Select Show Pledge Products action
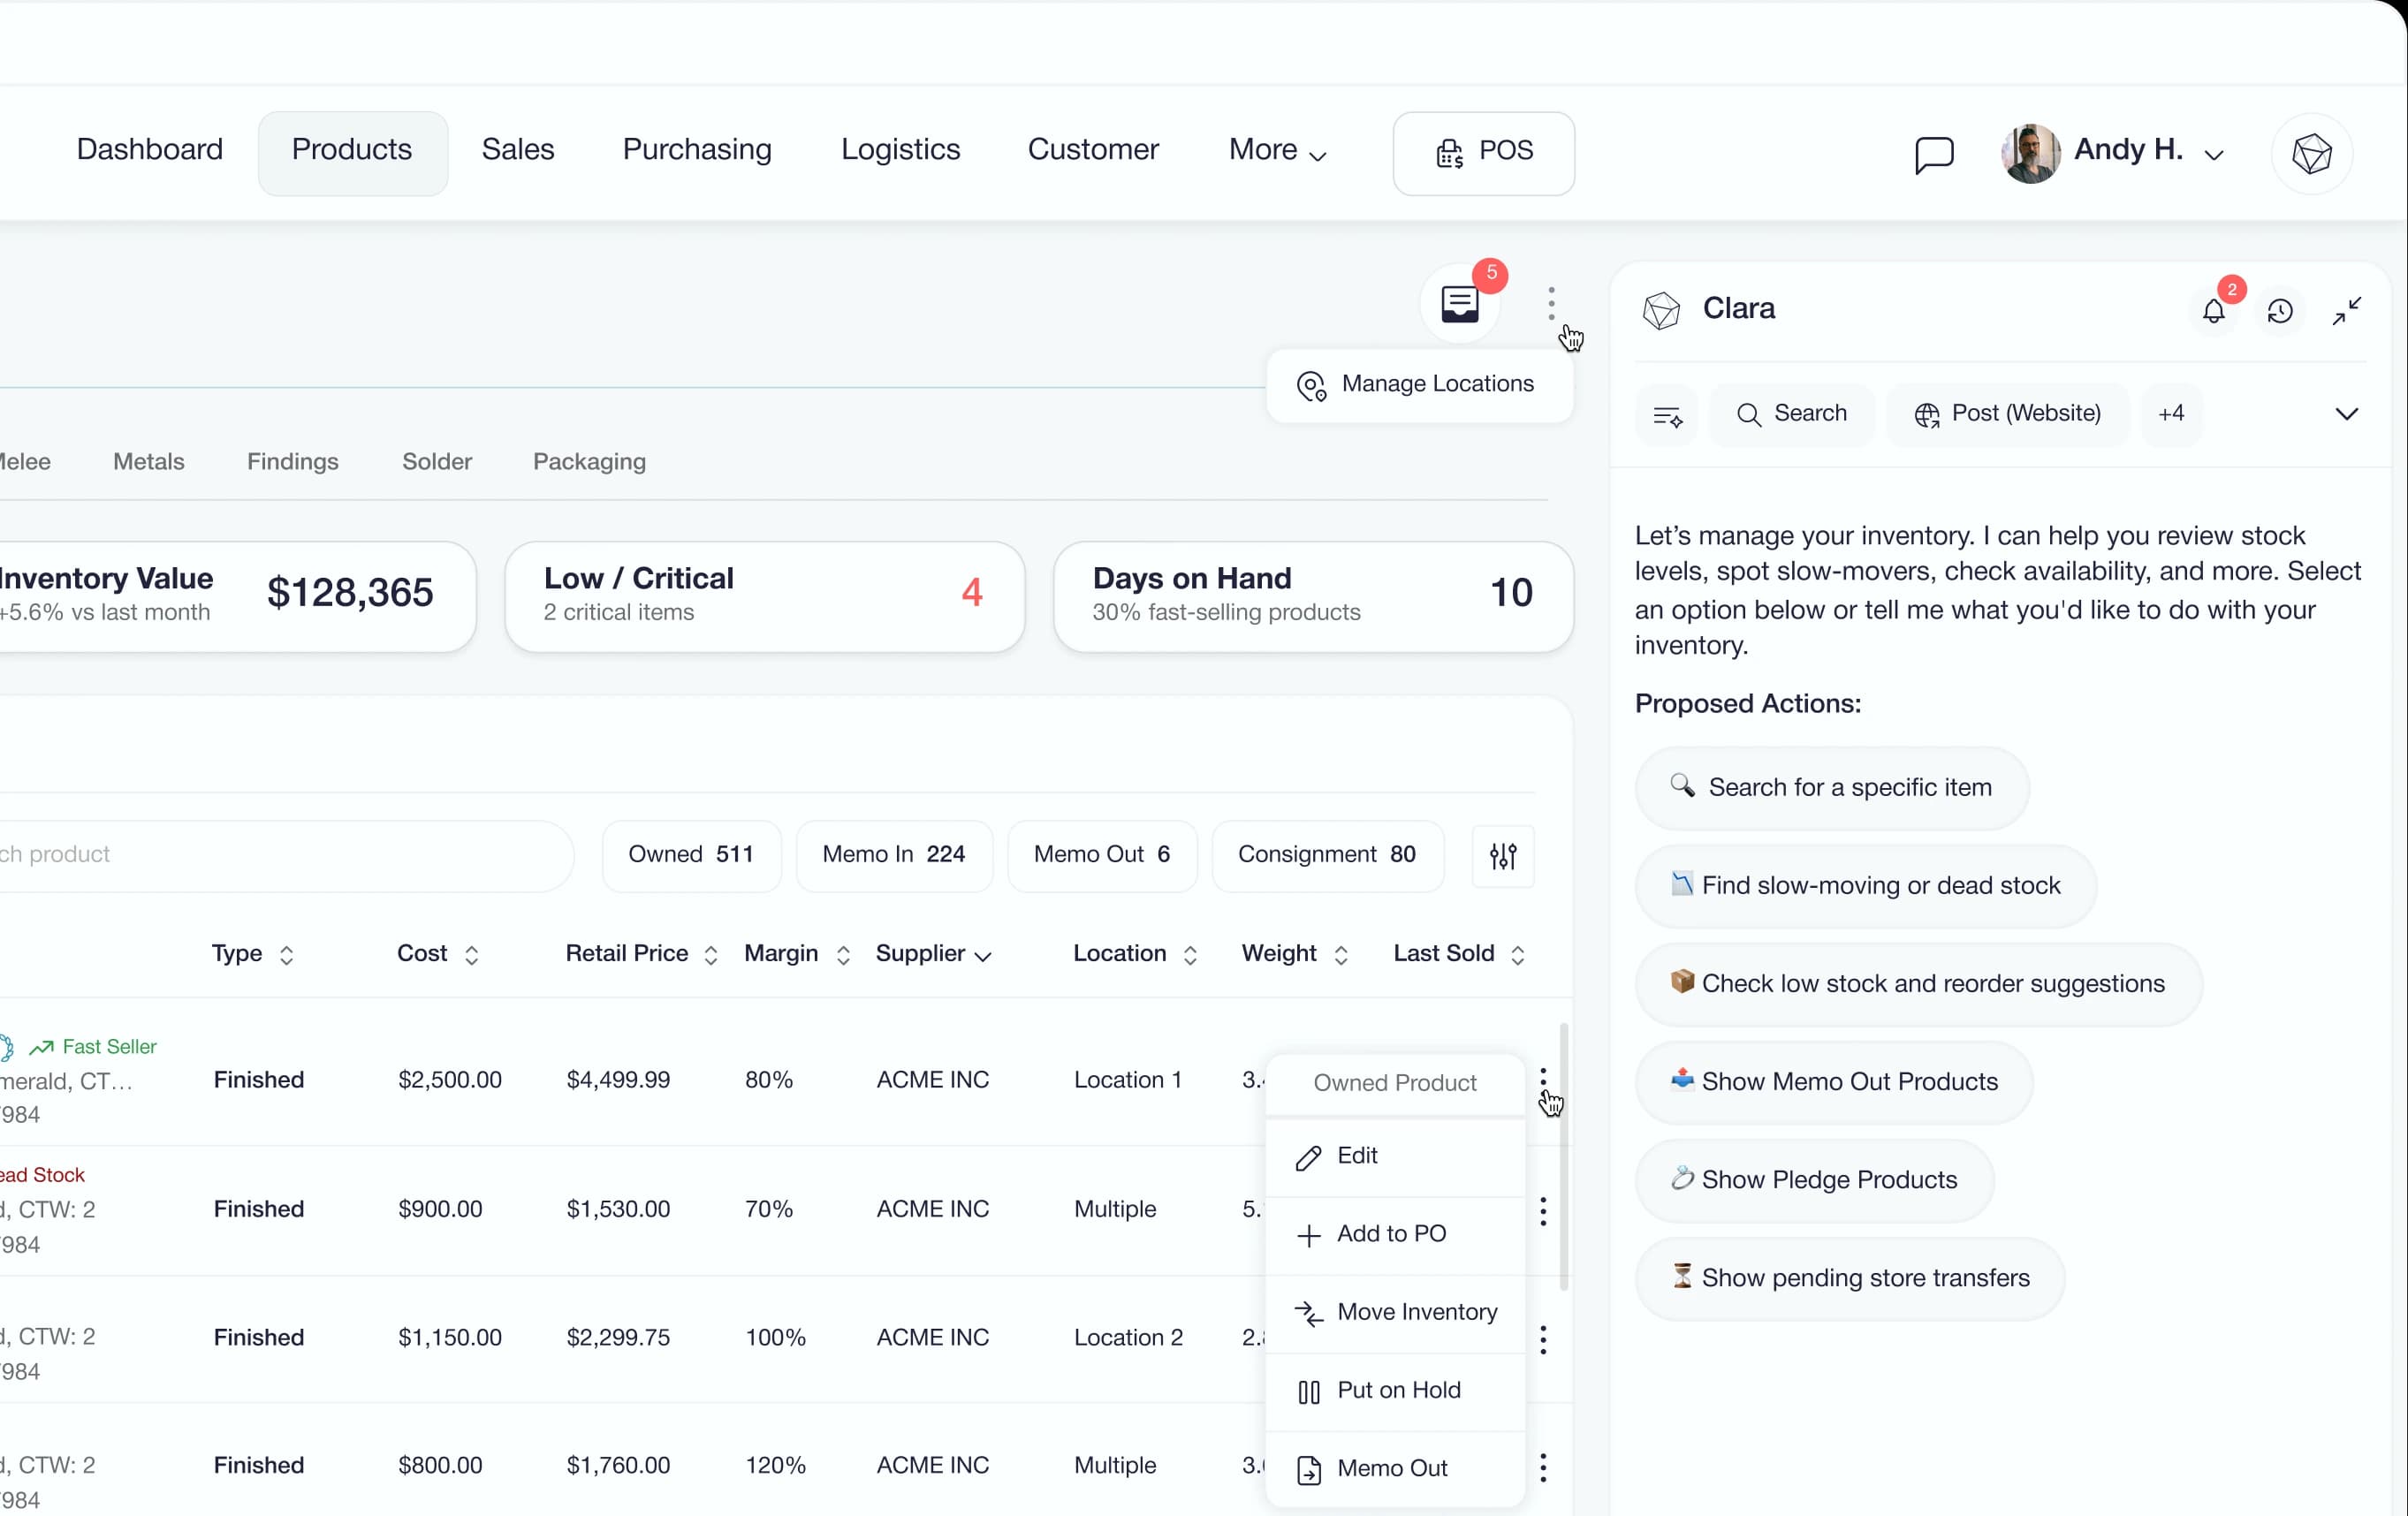 1814,1180
